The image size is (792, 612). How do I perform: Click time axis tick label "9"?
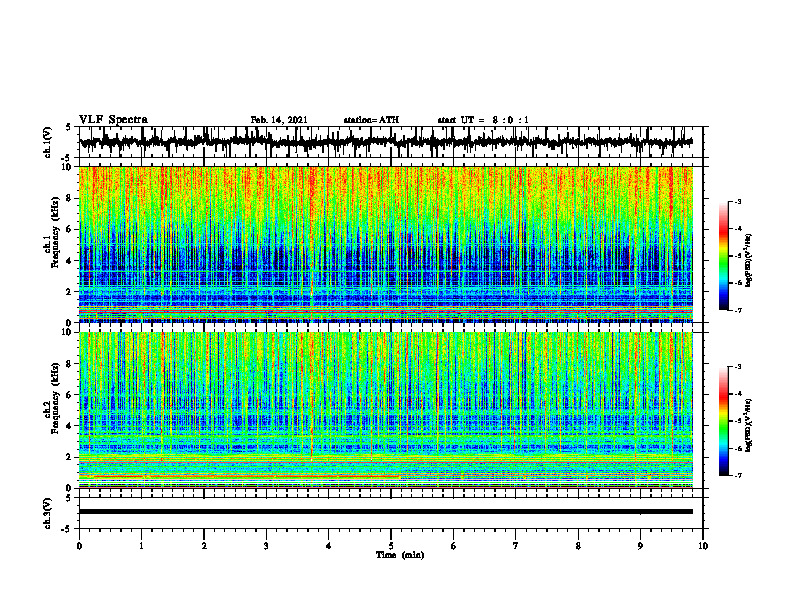tap(640, 546)
